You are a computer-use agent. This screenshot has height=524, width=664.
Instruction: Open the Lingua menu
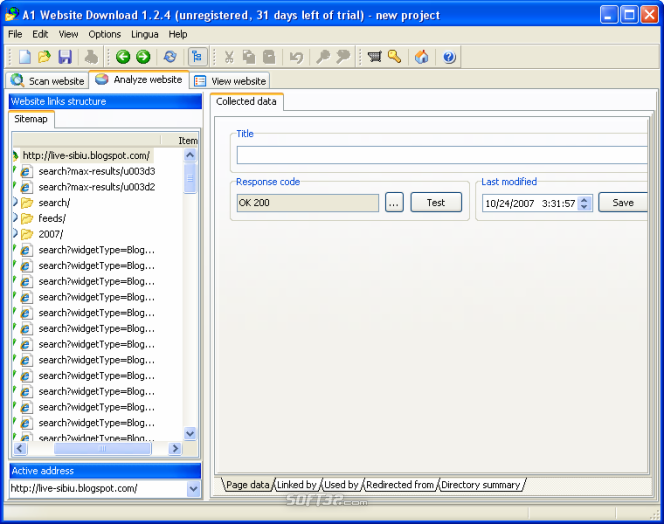[x=144, y=34]
